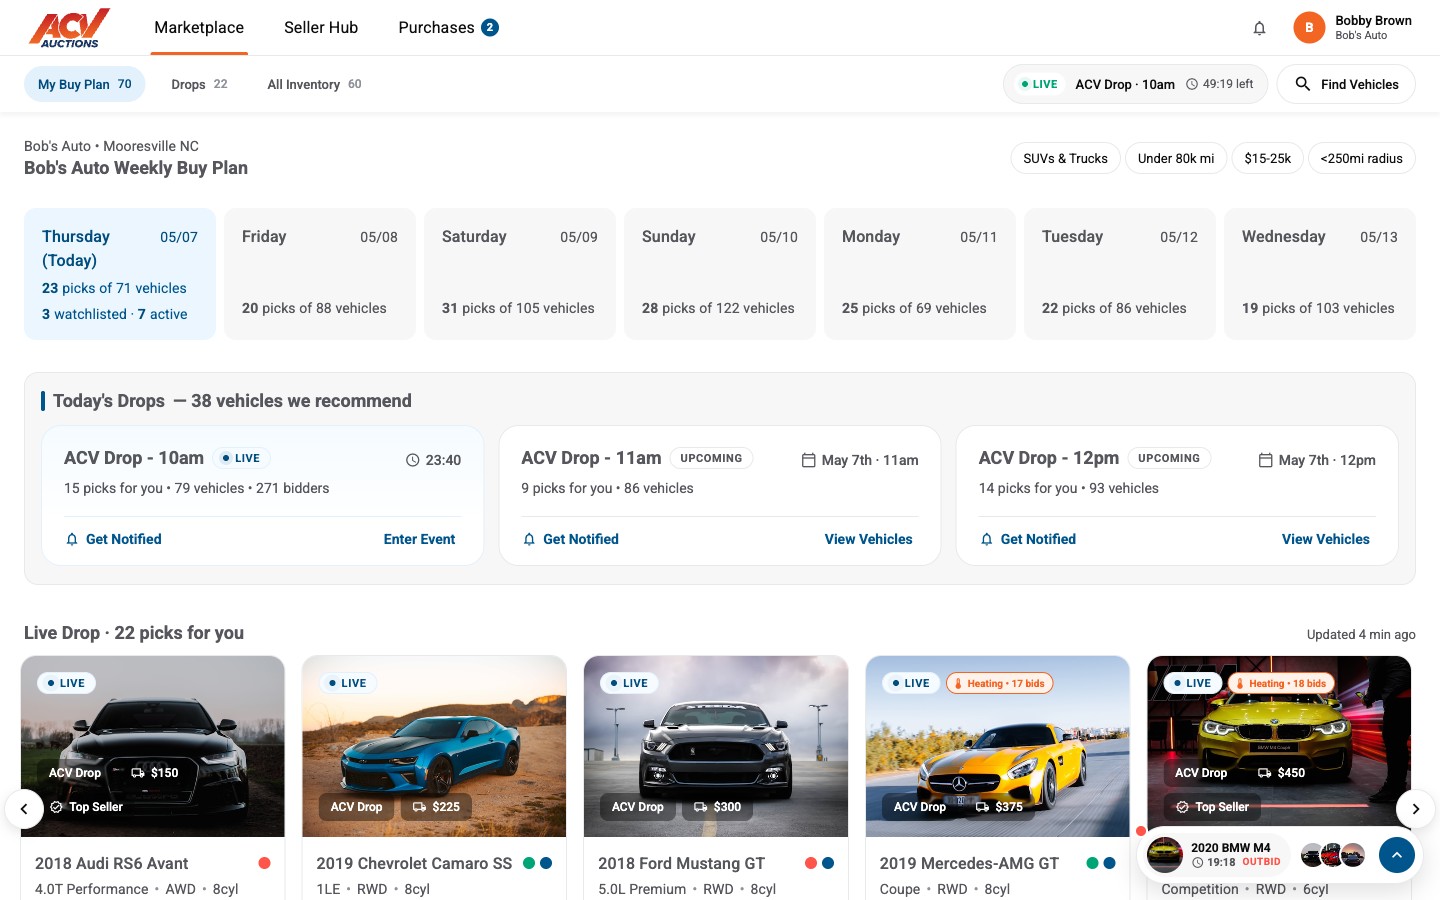
Task: Switch to the My Buy Plan tab
Action: point(85,84)
